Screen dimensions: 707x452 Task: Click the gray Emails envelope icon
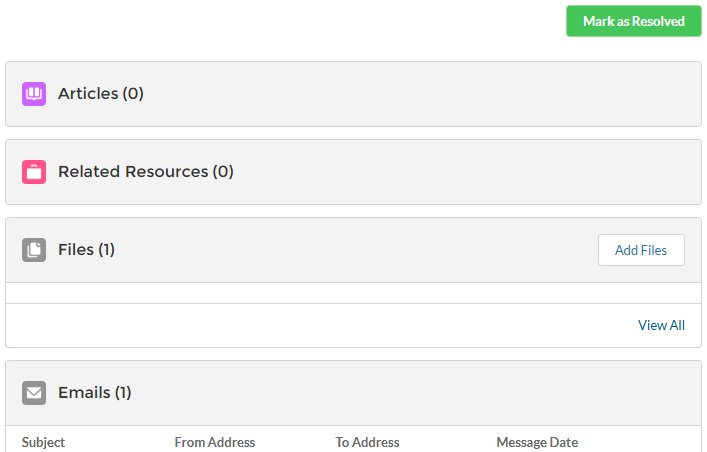[34, 393]
